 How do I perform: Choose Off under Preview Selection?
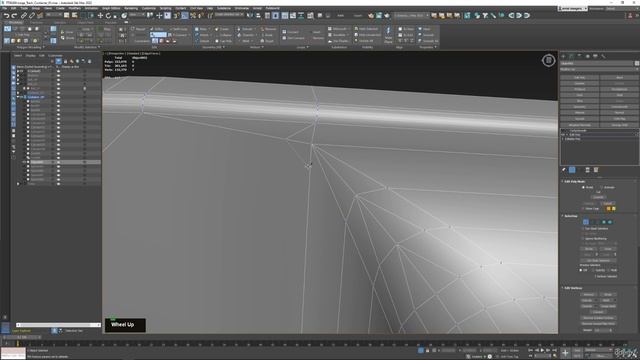point(581,270)
